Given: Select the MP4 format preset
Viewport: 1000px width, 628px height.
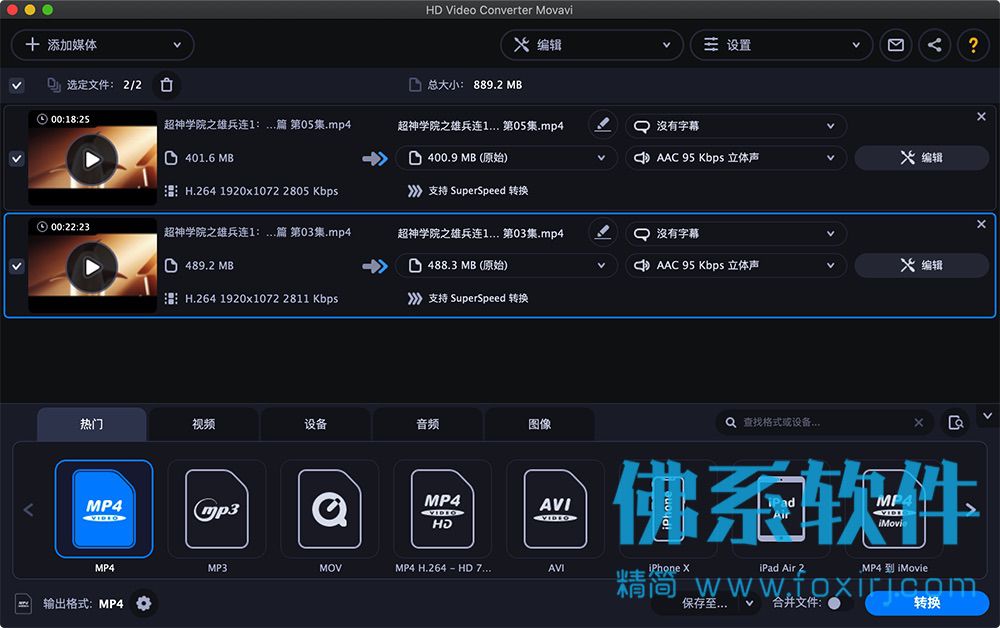Looking at the screenshot, I should (x=104, y=509).
